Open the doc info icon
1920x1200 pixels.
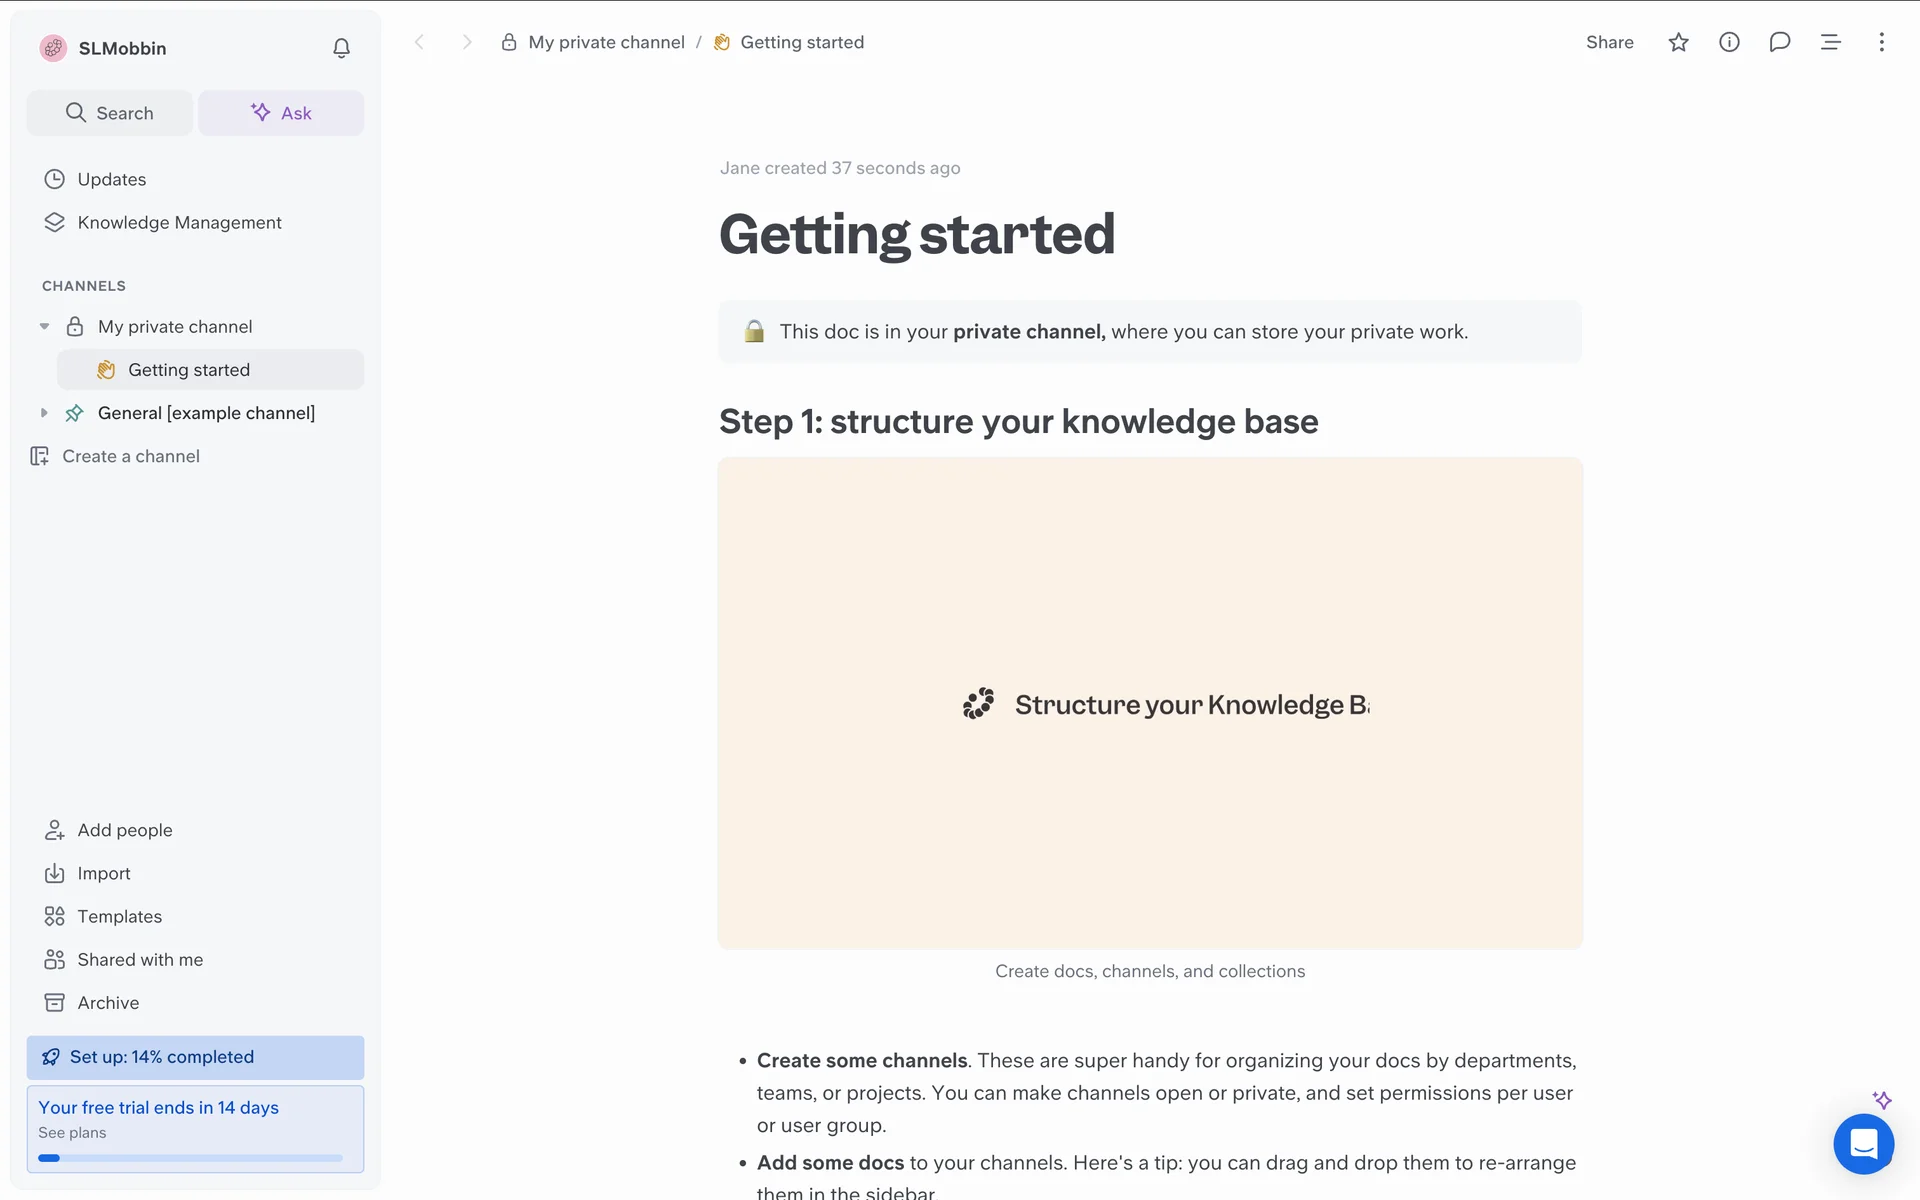(1729, 42)
